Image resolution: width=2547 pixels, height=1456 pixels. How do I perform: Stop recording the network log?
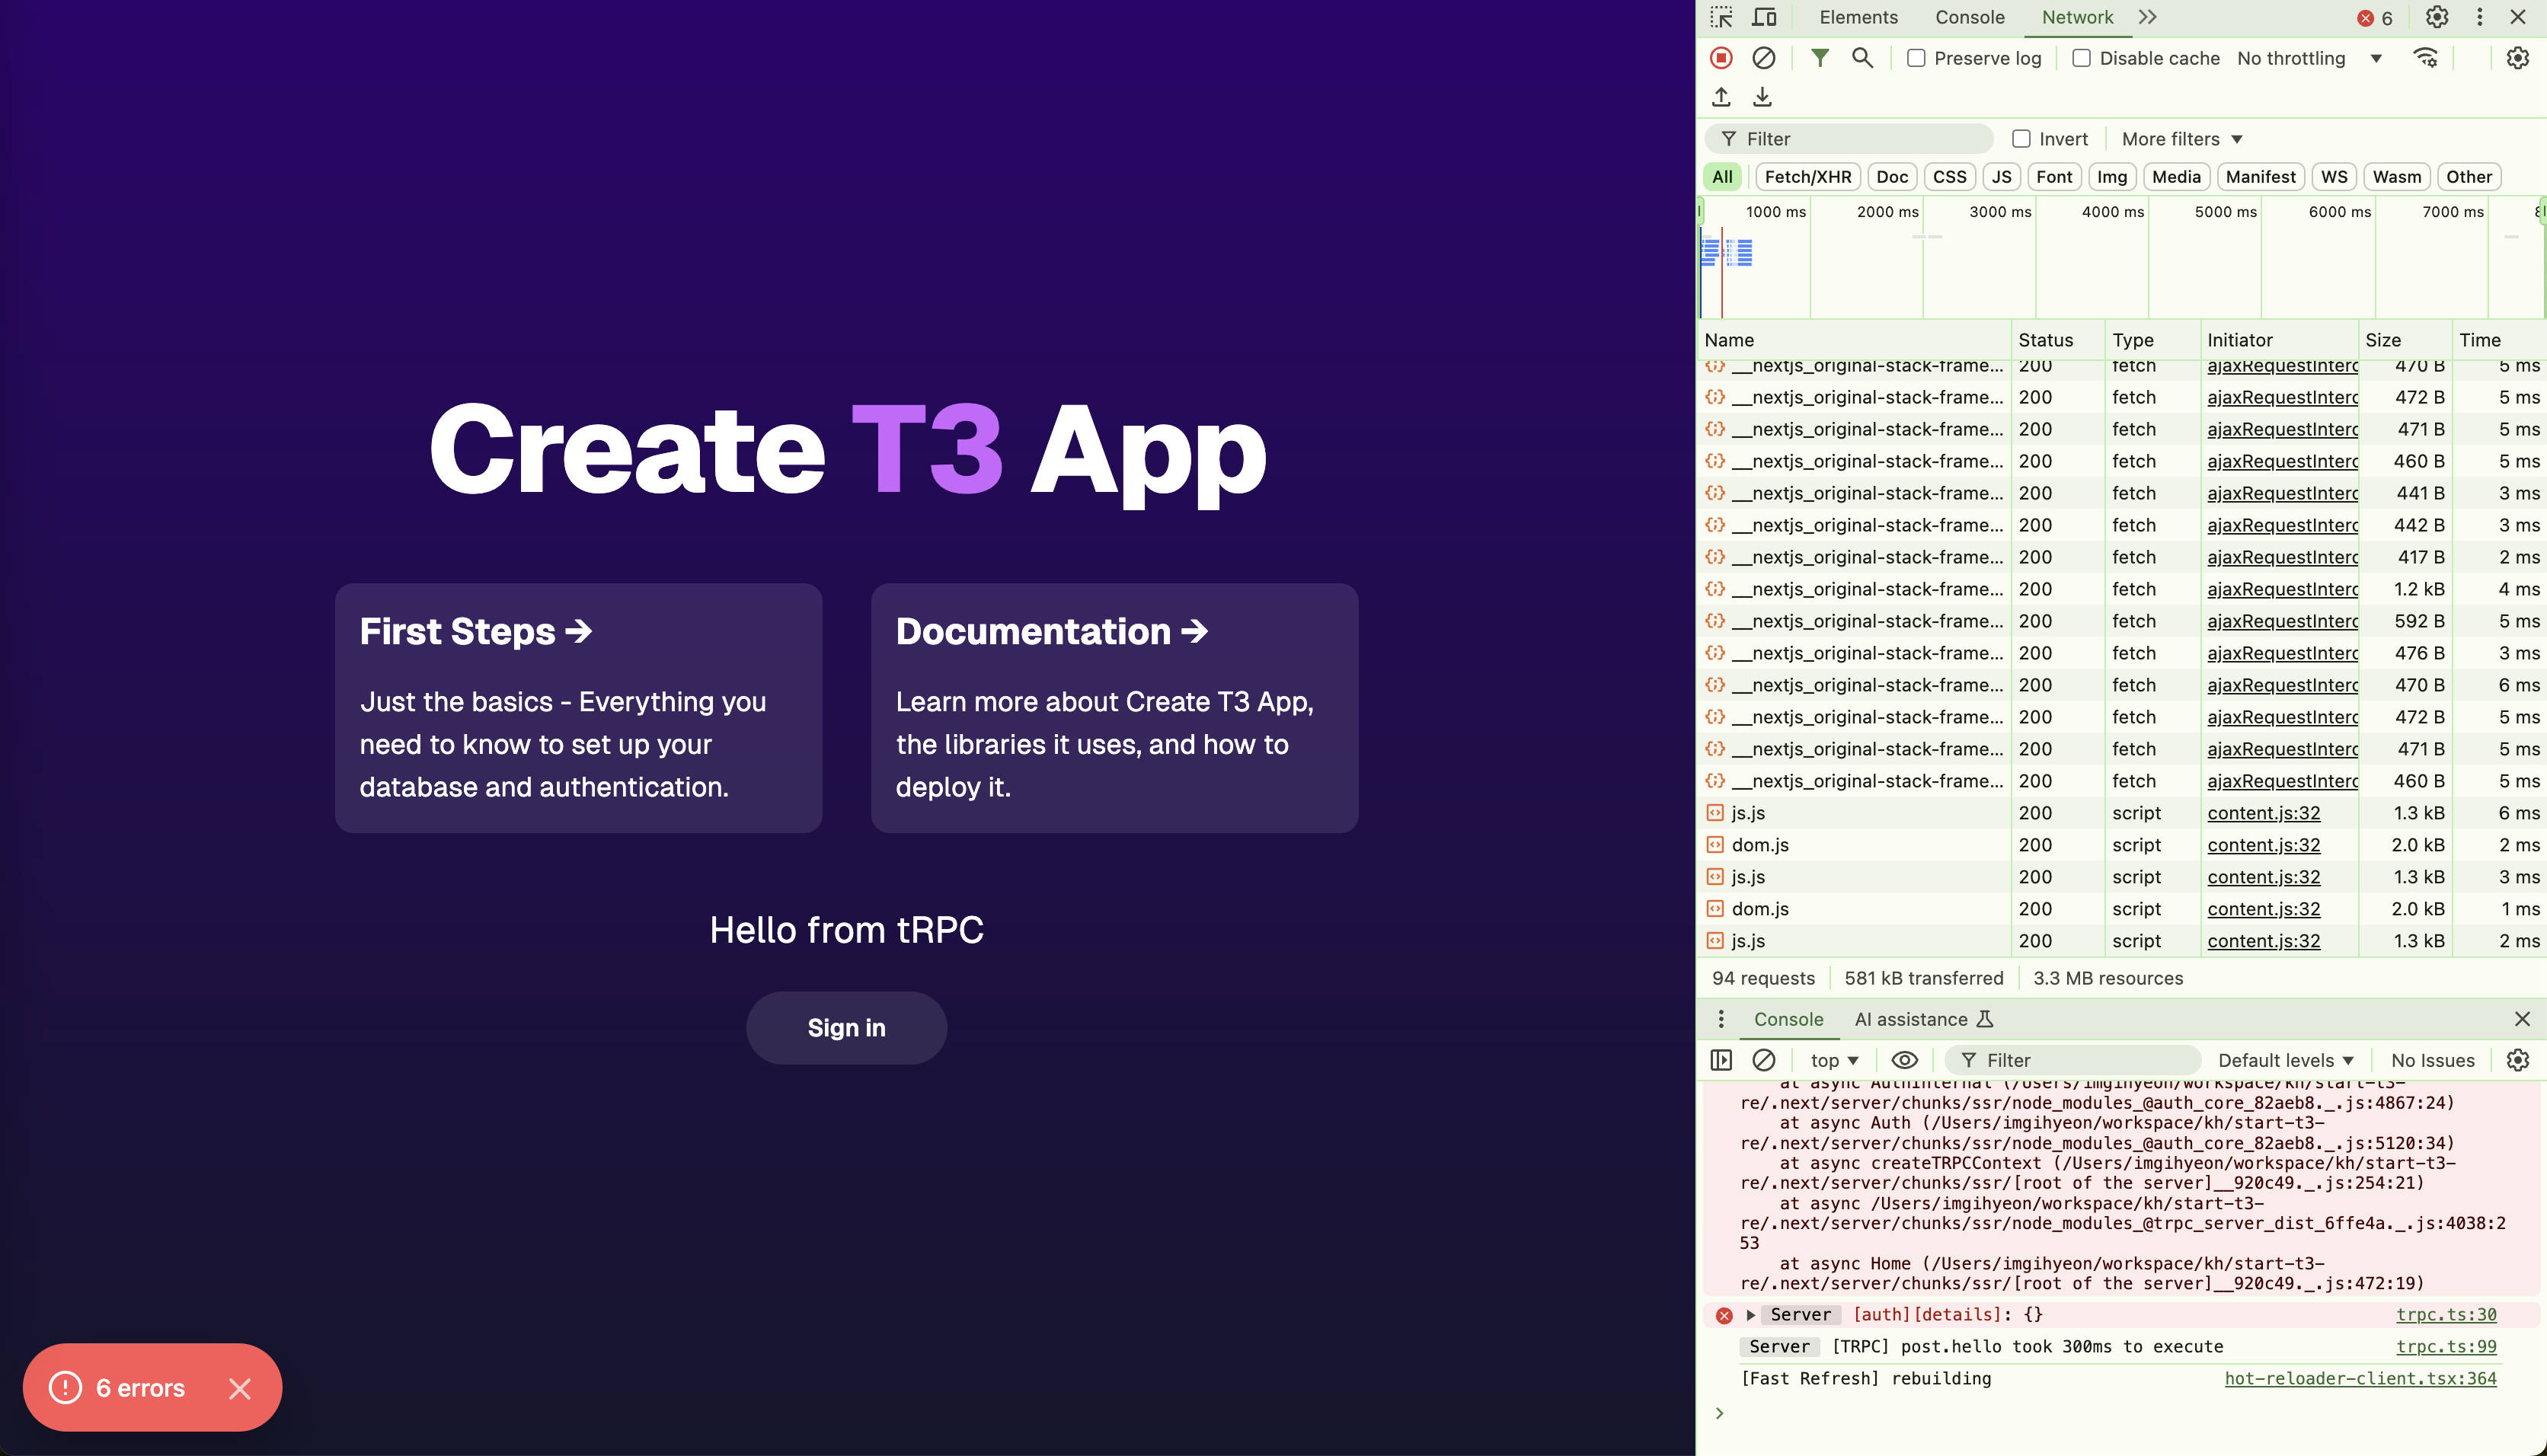1721,58
